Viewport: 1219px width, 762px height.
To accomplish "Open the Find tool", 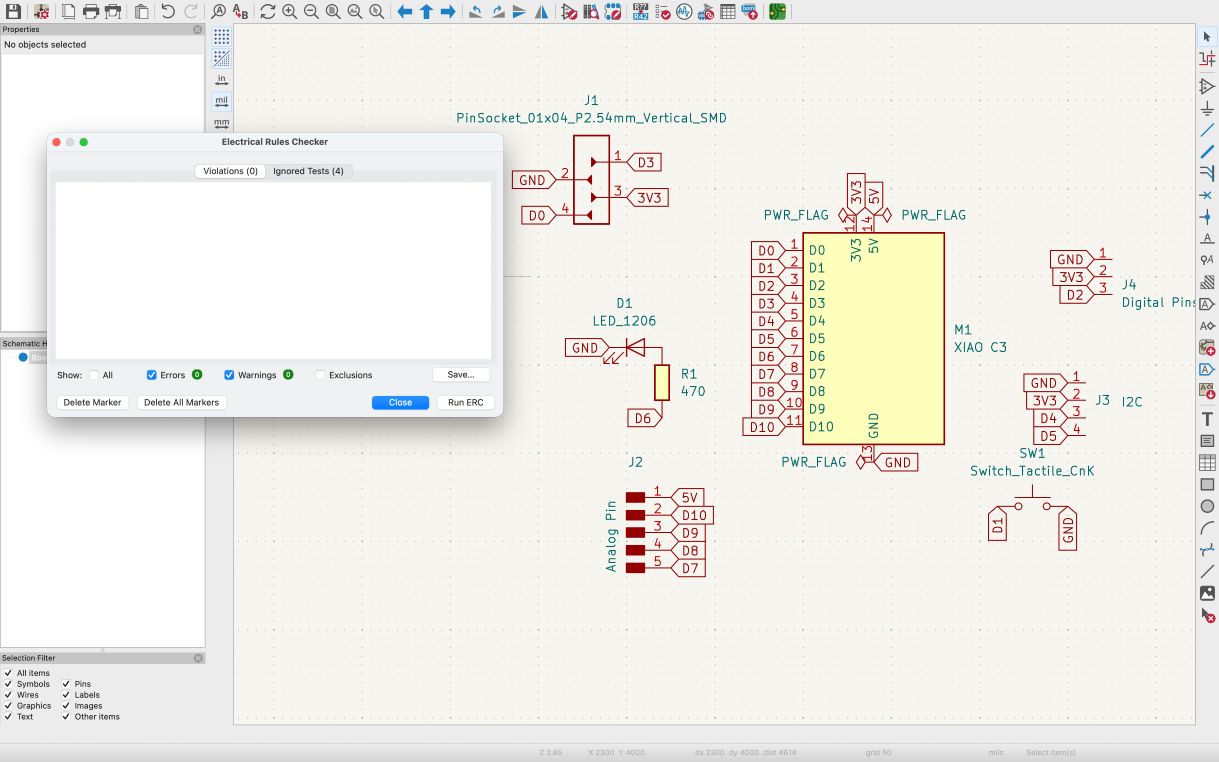I will tap(219, 12).
